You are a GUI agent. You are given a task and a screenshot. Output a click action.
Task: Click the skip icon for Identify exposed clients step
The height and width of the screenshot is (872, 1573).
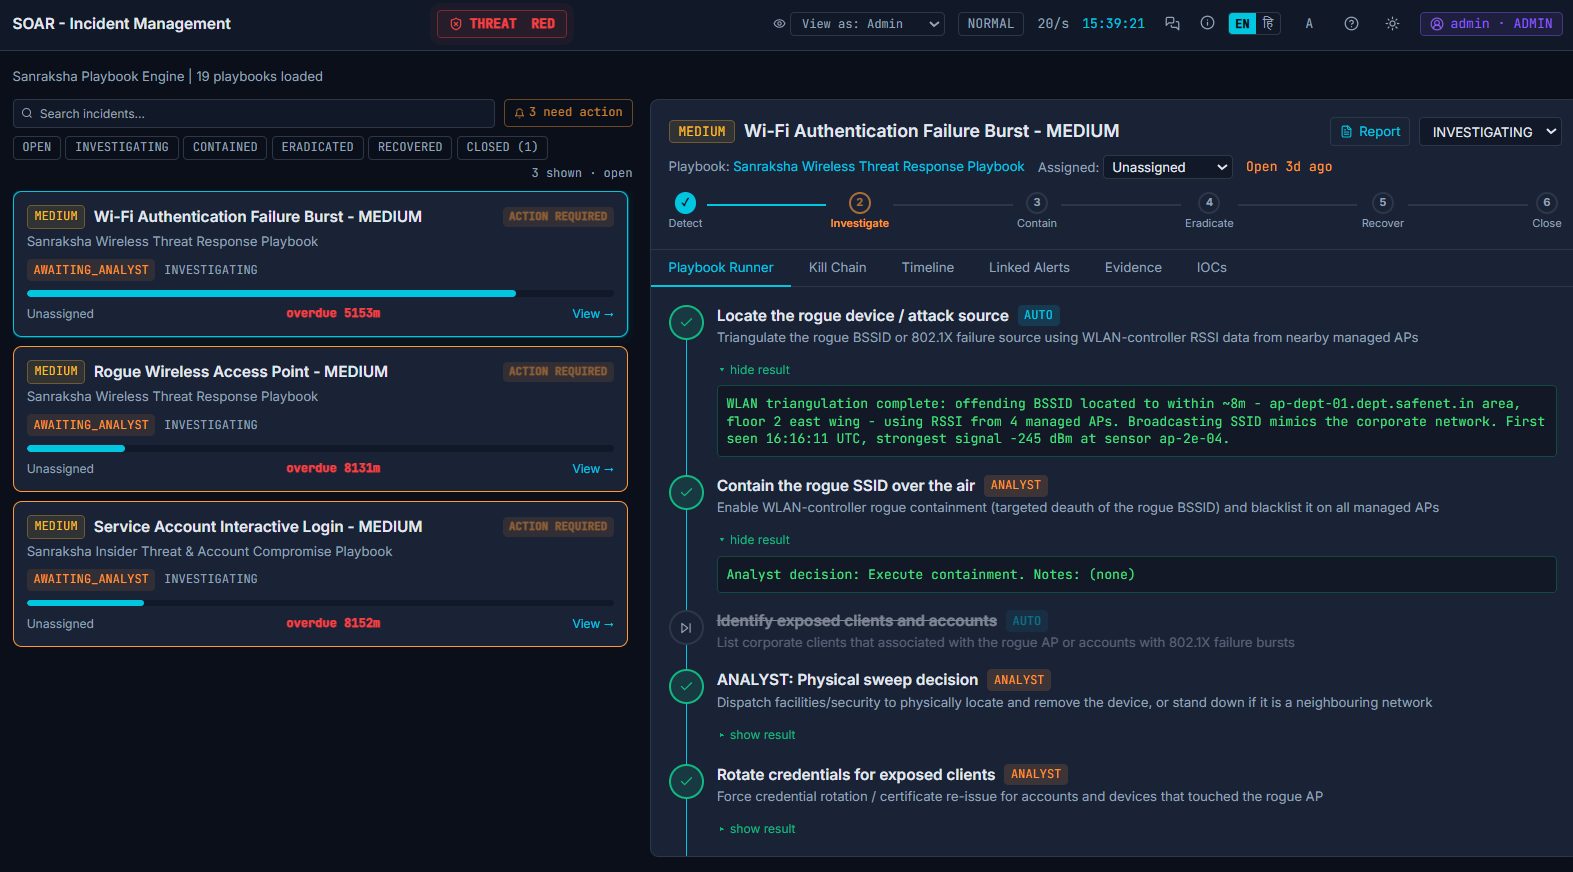click(x=686, y=628)
